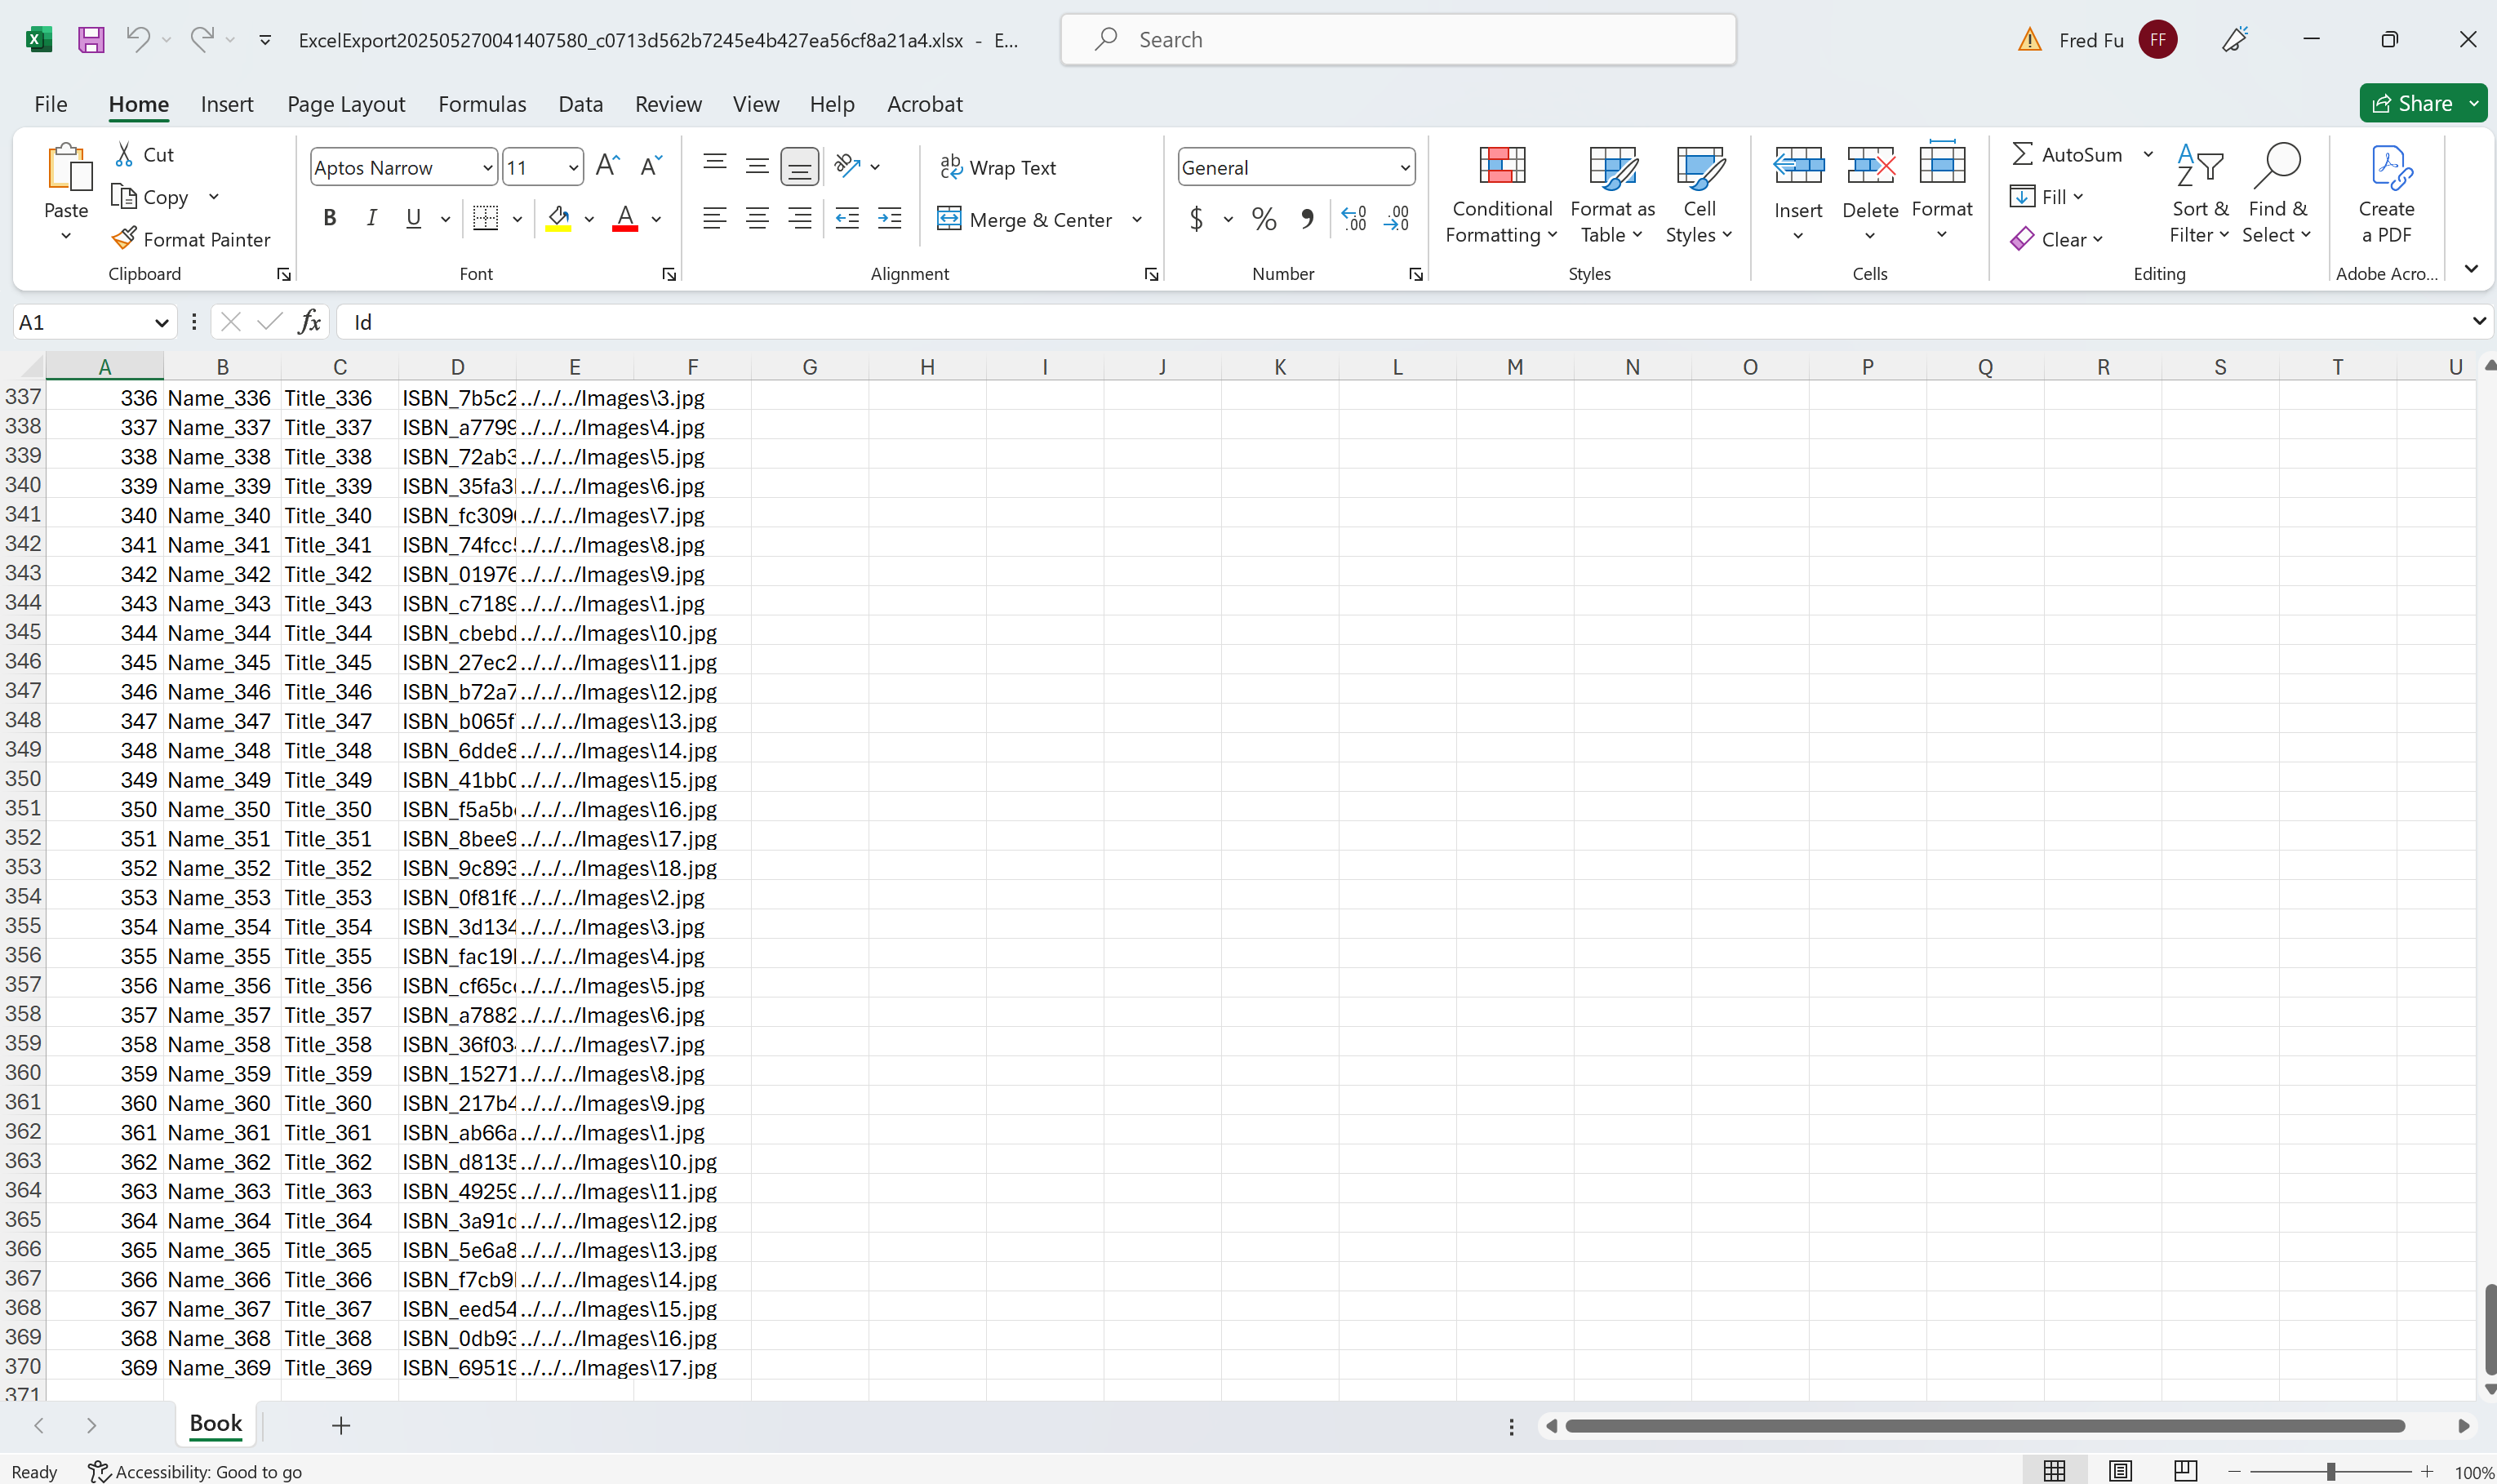Open the Page Layout ribbon tab
Screen dimensions: 2497x1484
[x=346, y=104]
